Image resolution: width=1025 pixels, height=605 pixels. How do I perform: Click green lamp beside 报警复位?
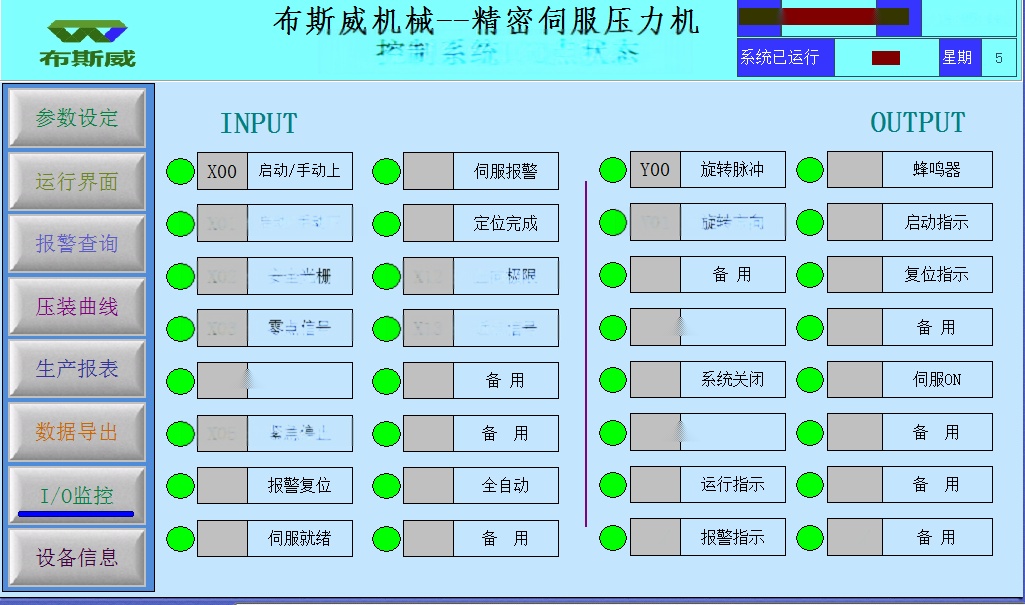tap(180, 486)
